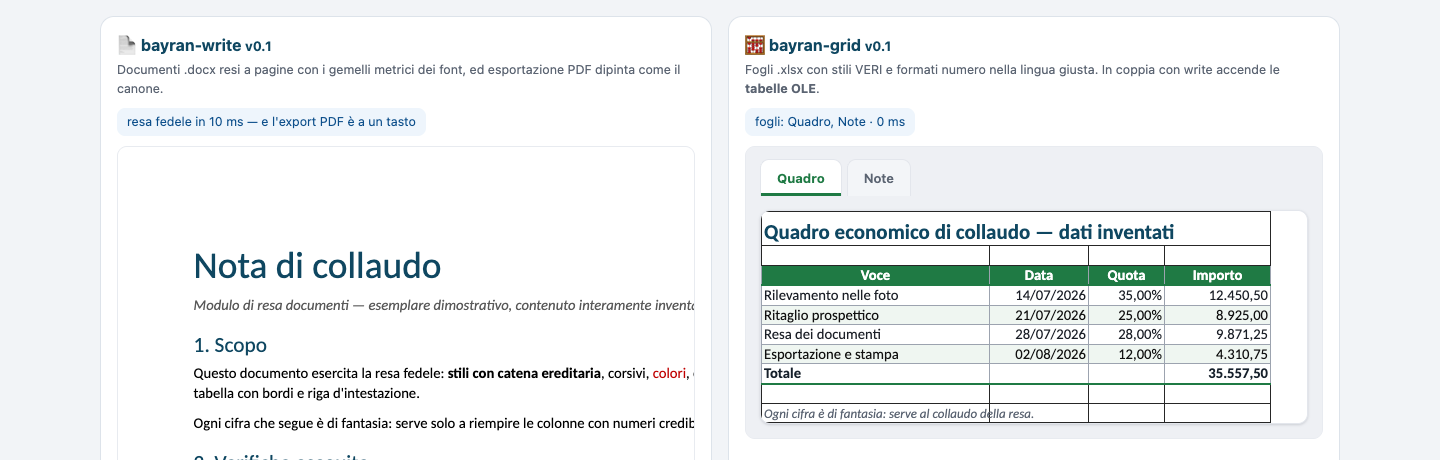Click paragraph 'Ogni cifra che segue è di fantasia'
Screen dimensions: 1440x460
pos(444,423)
